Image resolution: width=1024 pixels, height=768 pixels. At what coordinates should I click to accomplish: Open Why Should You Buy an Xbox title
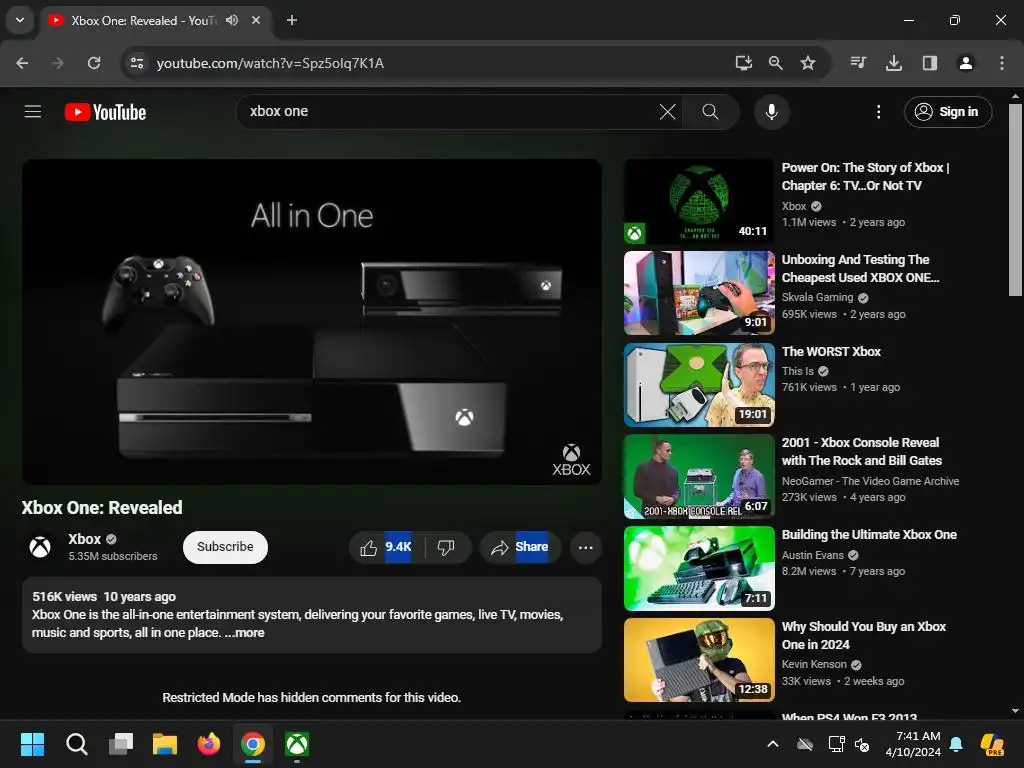tap(863, 635)
